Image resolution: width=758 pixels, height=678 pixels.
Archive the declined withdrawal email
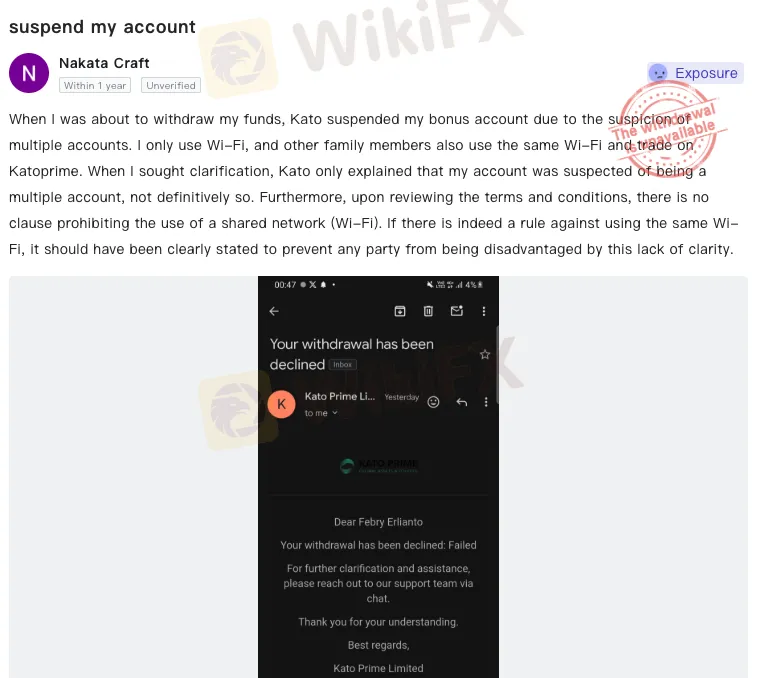400,311
